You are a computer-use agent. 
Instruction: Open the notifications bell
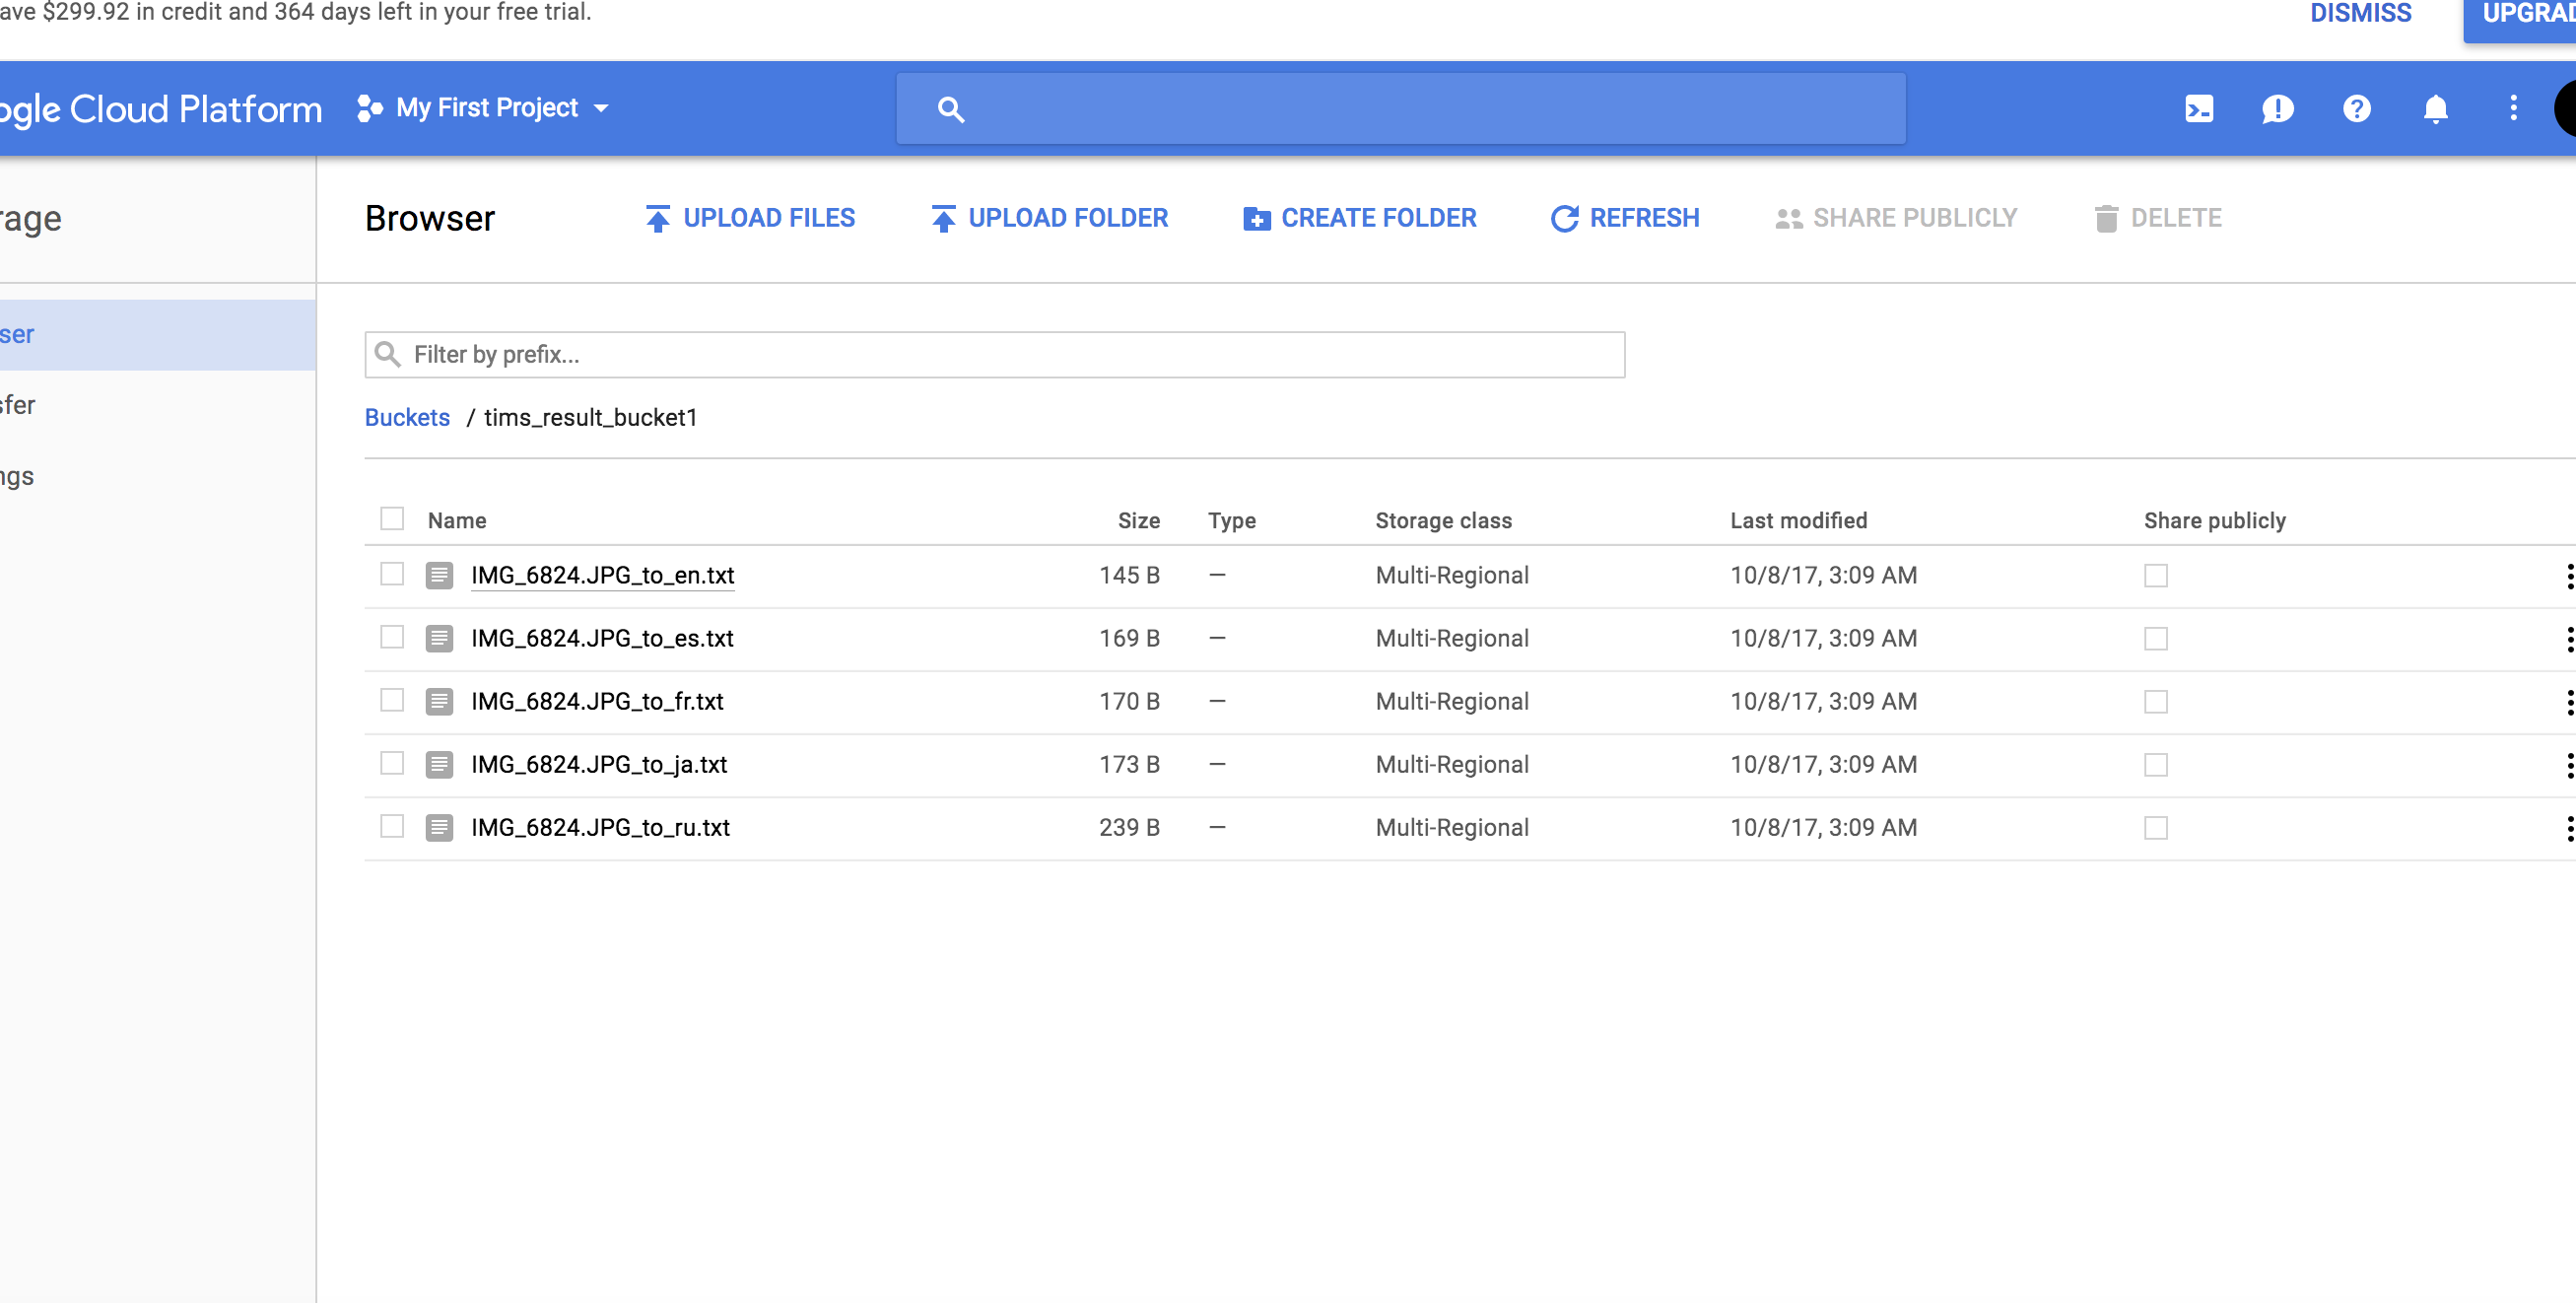click(x=2435, y=108)
